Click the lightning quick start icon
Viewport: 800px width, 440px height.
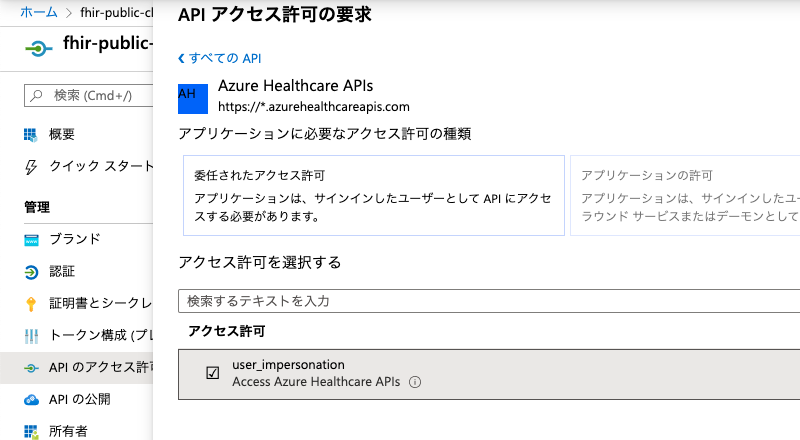tap(31, 167)
